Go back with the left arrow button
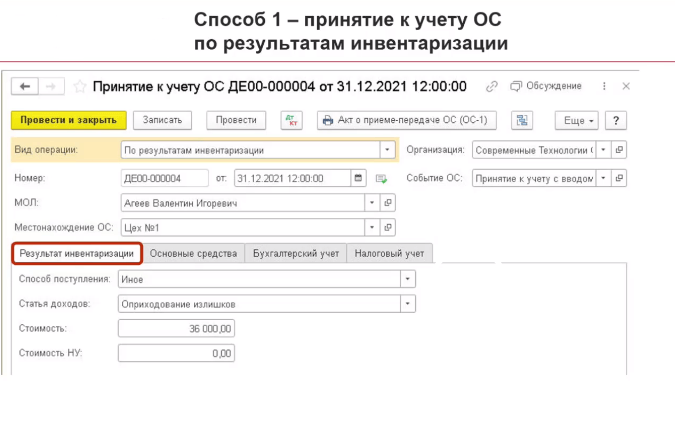The height and width of the screenshot is (435, 675). click(x=25, y=87)
